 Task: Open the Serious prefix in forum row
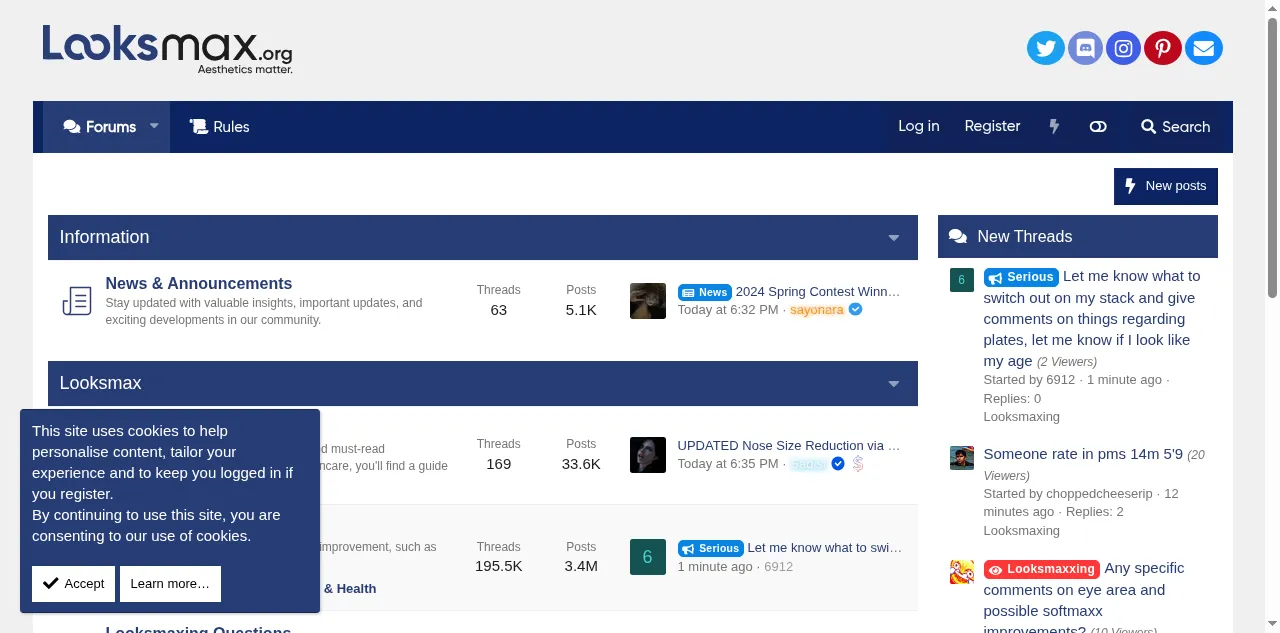(x=711, y=548)
